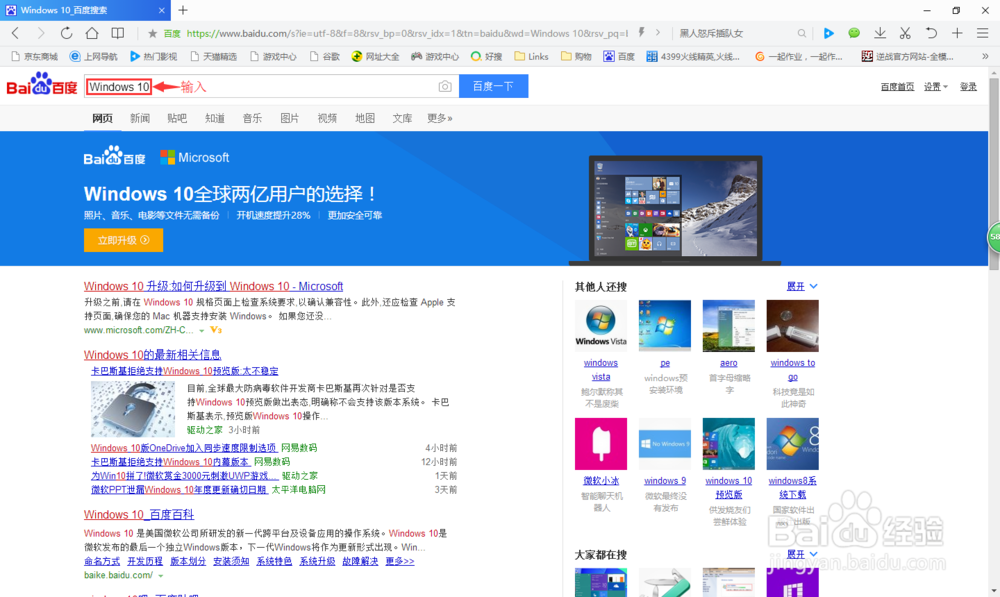The height and width of the screenshot is (597, 1000).
Task: Open the Links bookmark folder
Action: (531, 57)
